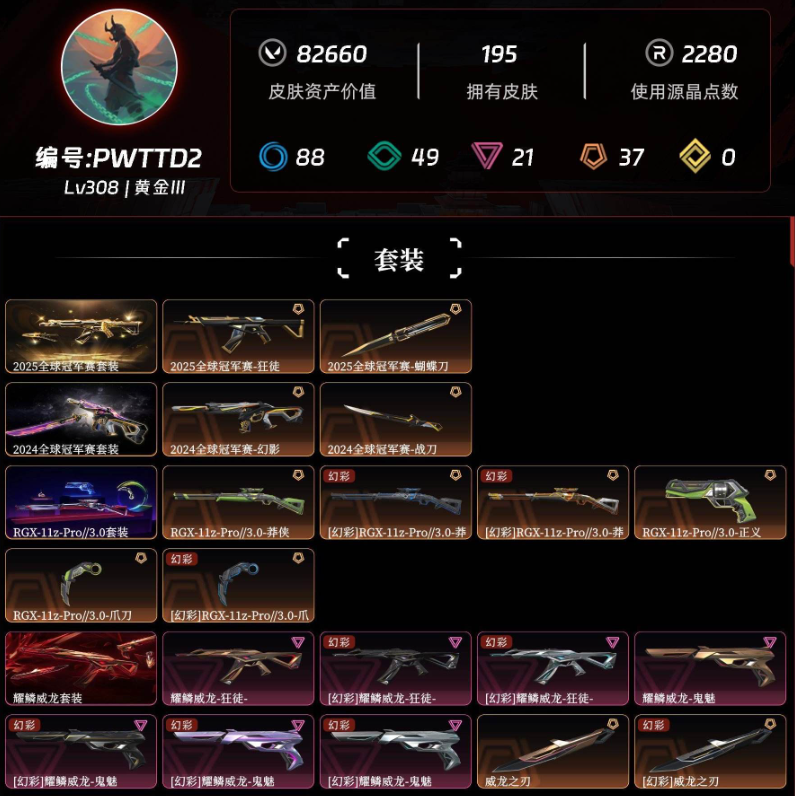Open the 2025全球冠军赛套装 bundle card
Image resolution: width=795 pixels, height=796 pixels.
pos(81,336)
